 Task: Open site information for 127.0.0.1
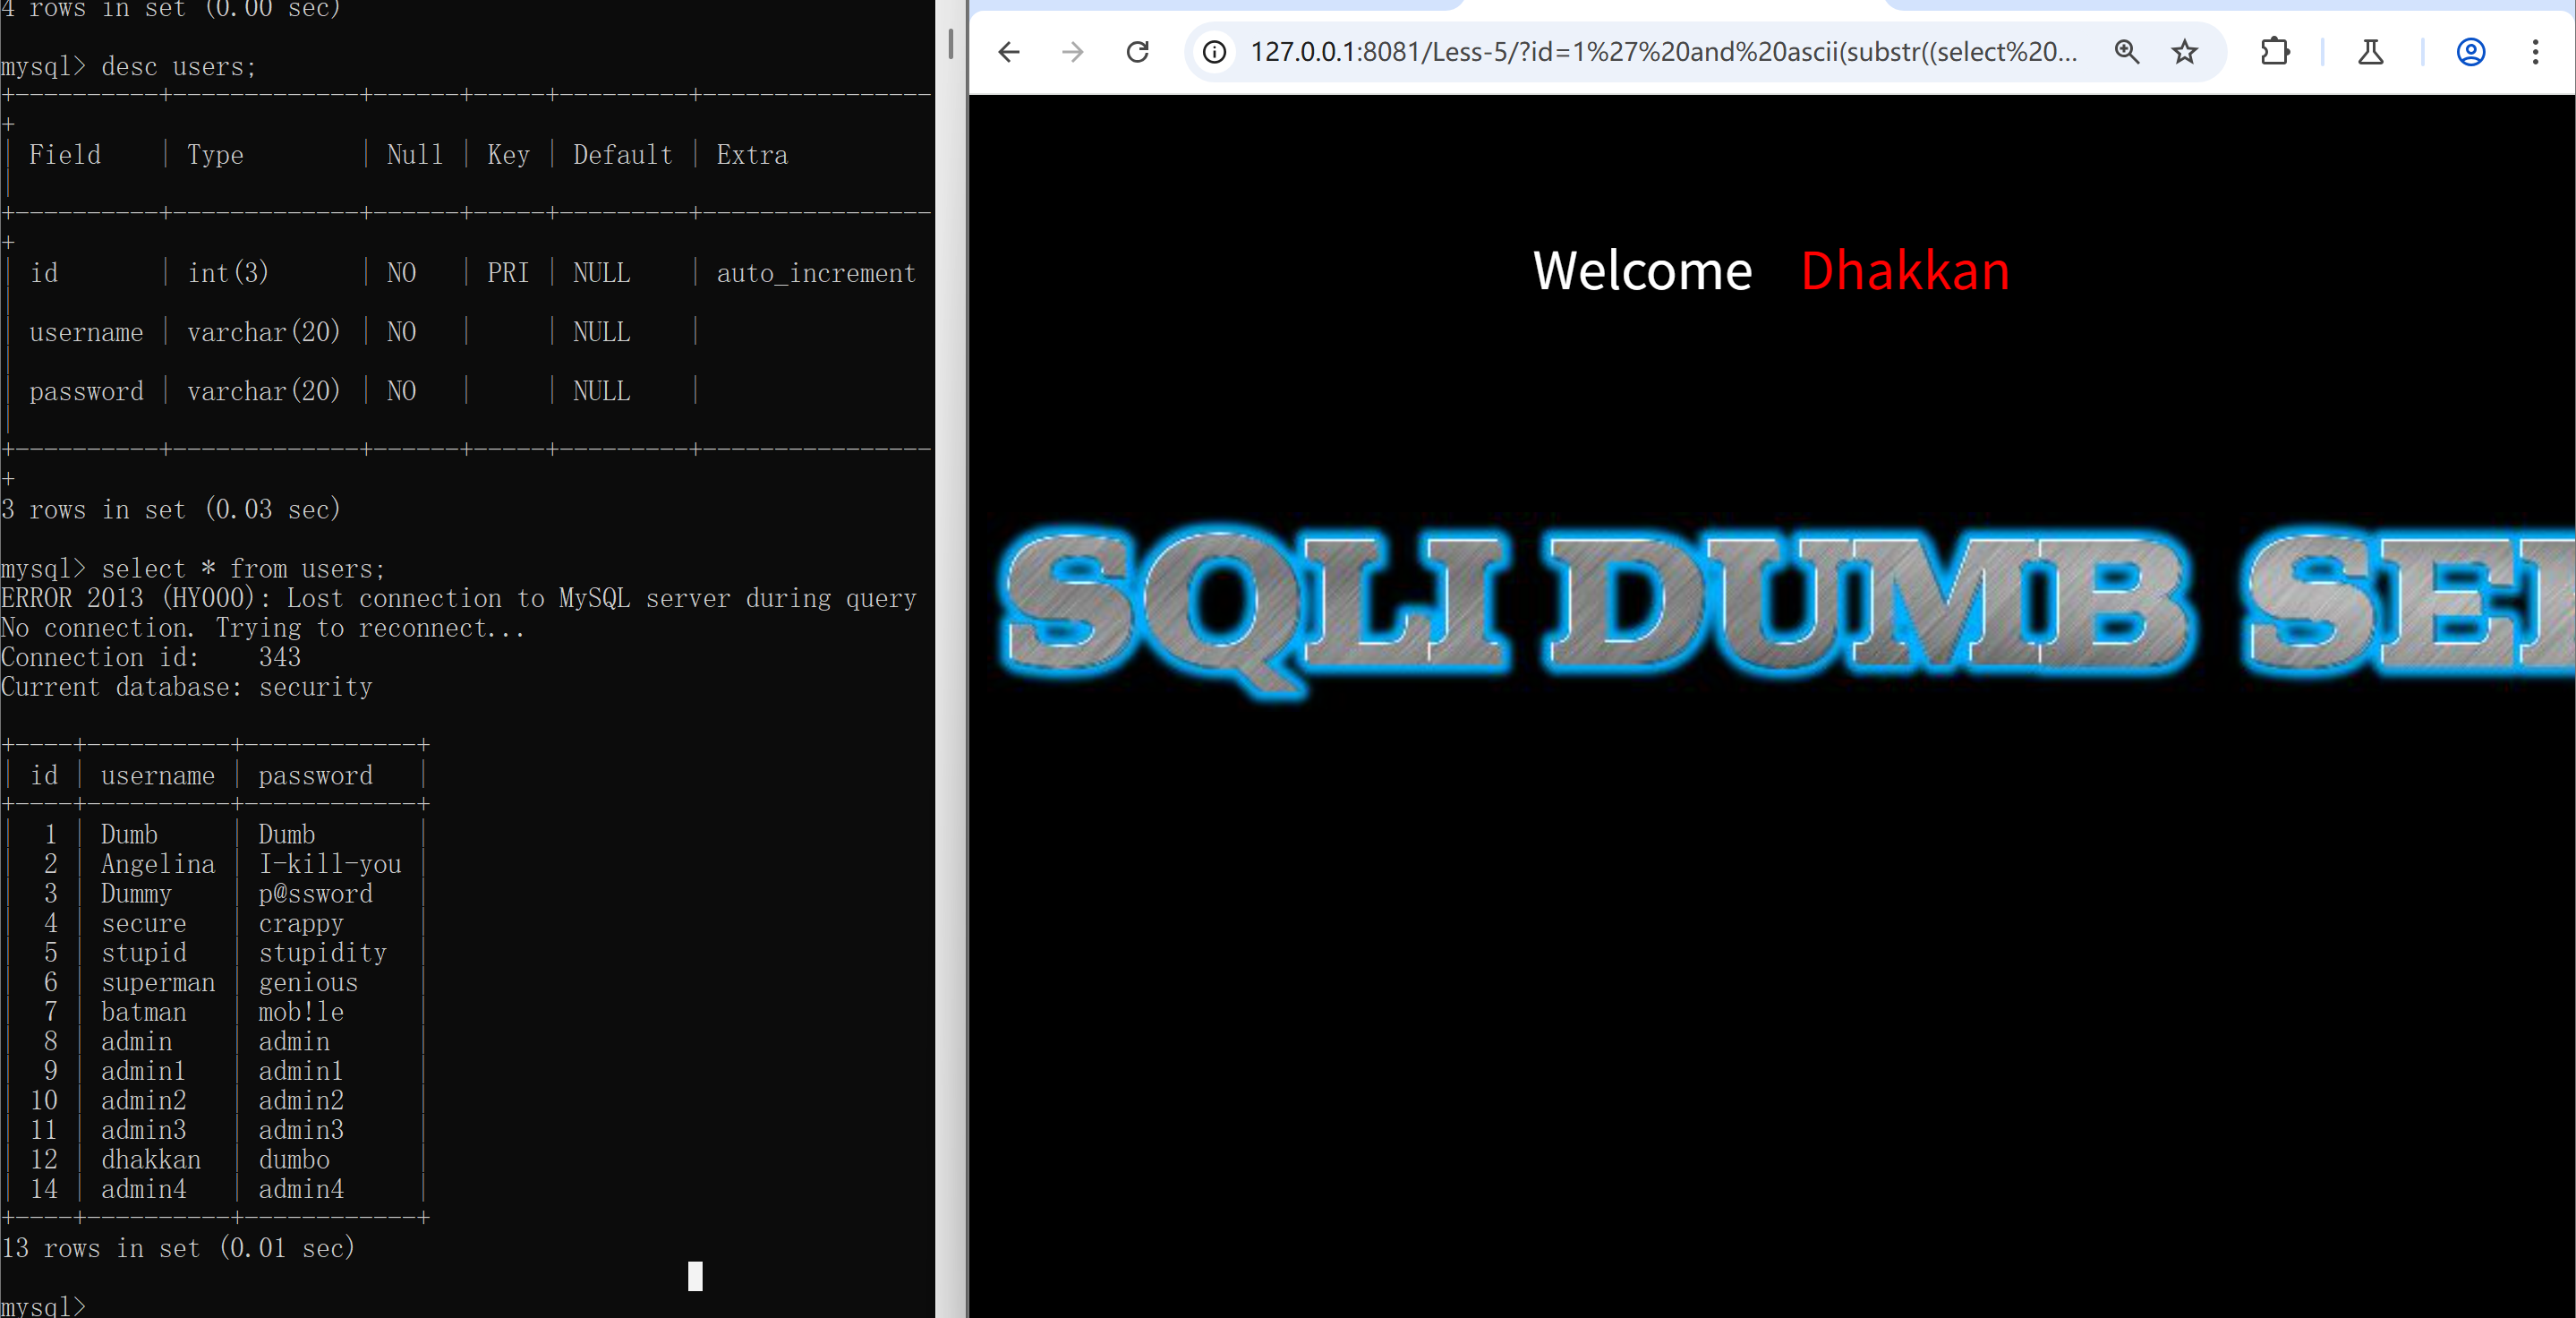click(x=1214, y=52)
